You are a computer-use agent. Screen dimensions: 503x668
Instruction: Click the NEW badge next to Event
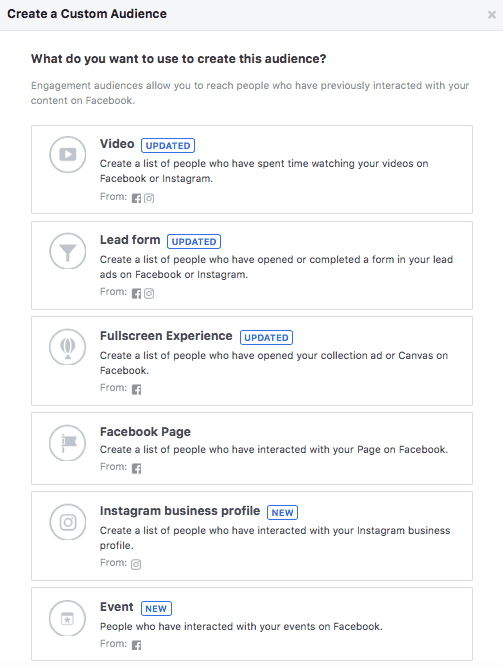[156, 608]
